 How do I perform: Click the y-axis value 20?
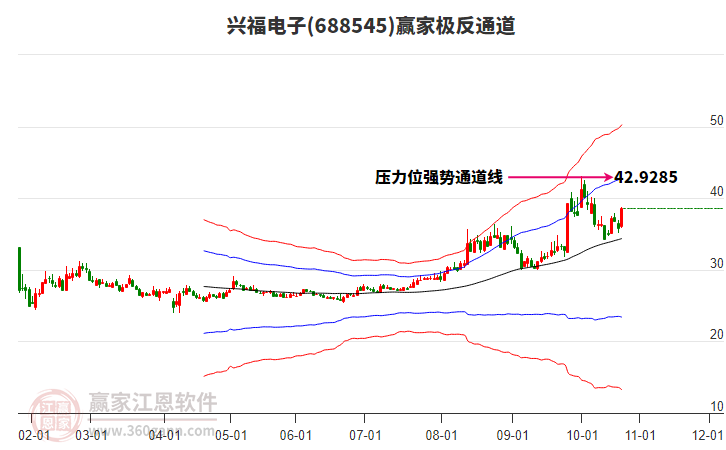click(x=716, y=334)
